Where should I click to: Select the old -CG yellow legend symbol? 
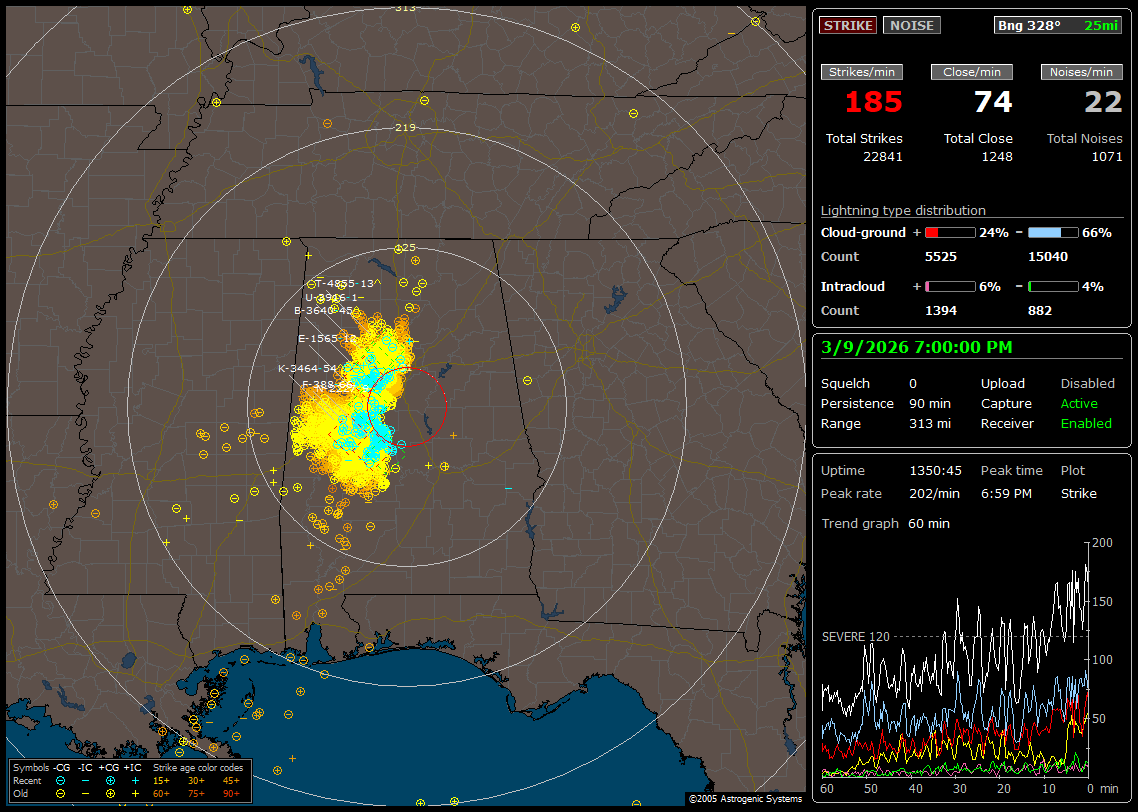click(61, 793)
